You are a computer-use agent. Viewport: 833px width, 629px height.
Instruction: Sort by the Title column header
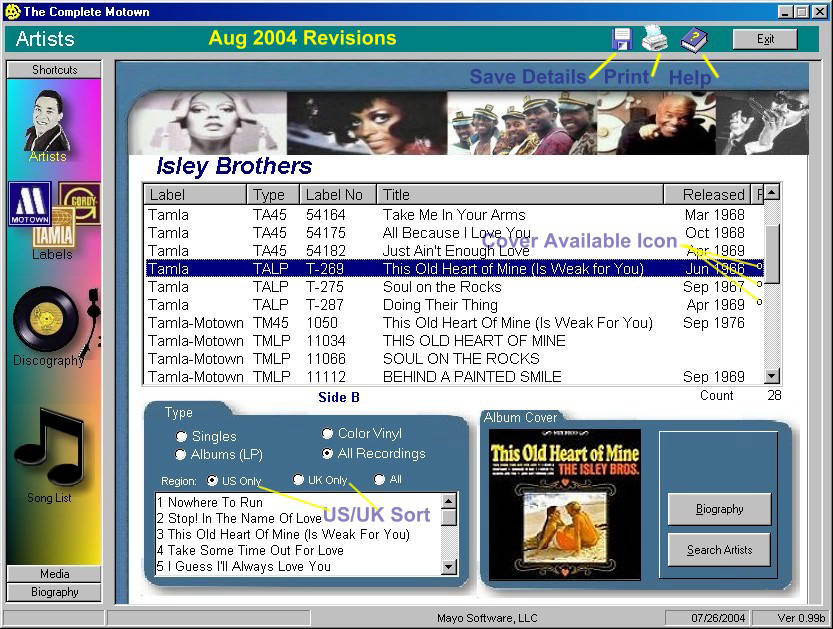pos(520,194)
